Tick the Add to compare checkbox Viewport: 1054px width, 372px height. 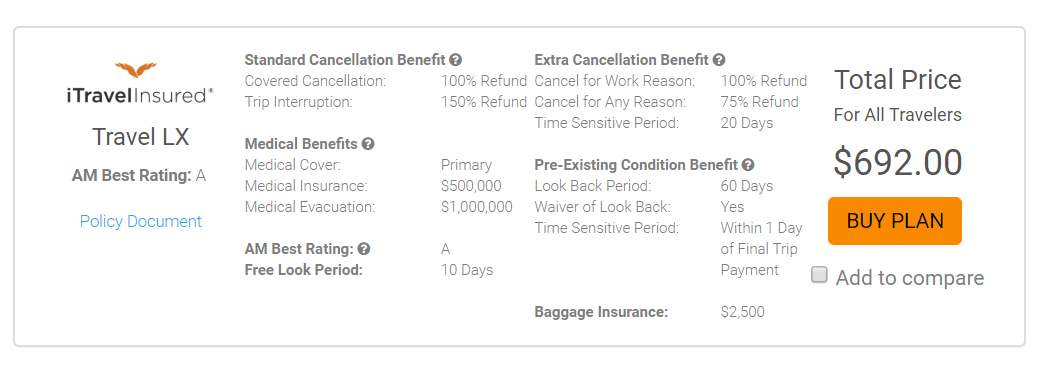[x=819, y=274]
